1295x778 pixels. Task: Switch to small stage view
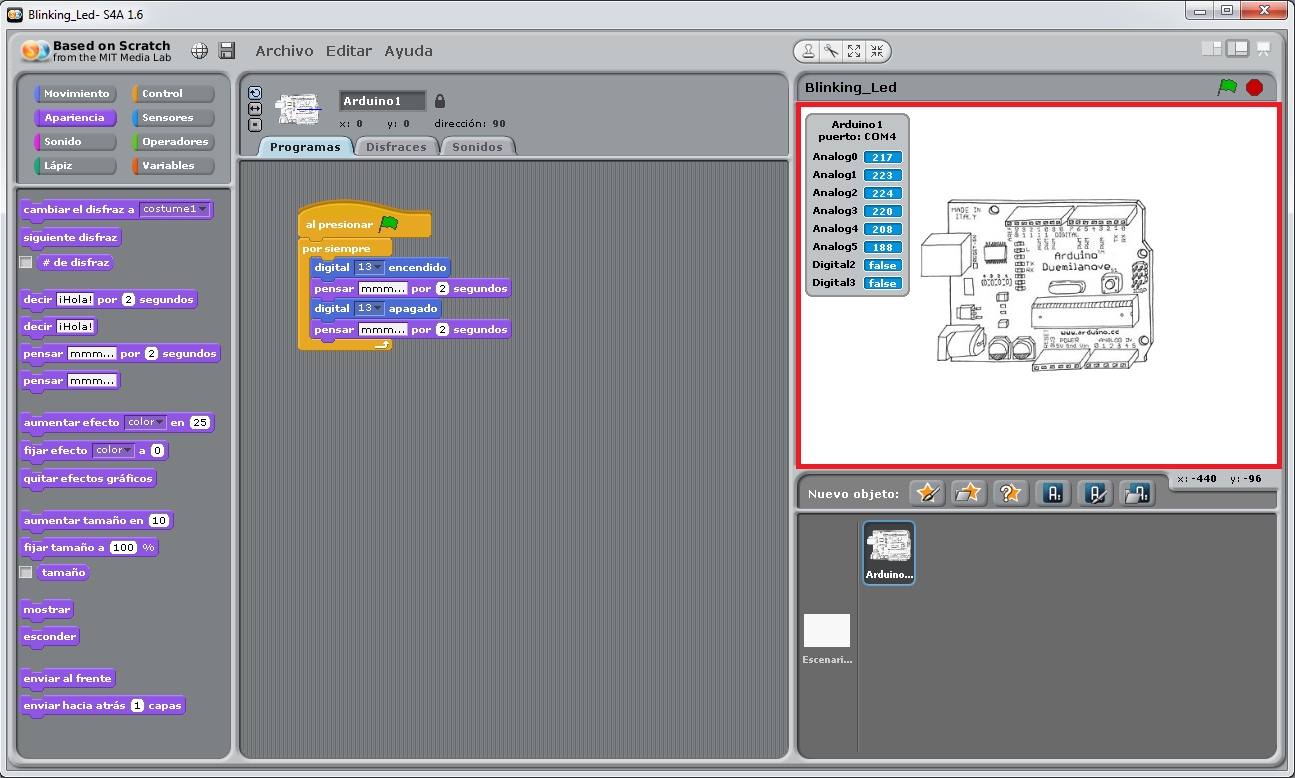coord(1212,48)
